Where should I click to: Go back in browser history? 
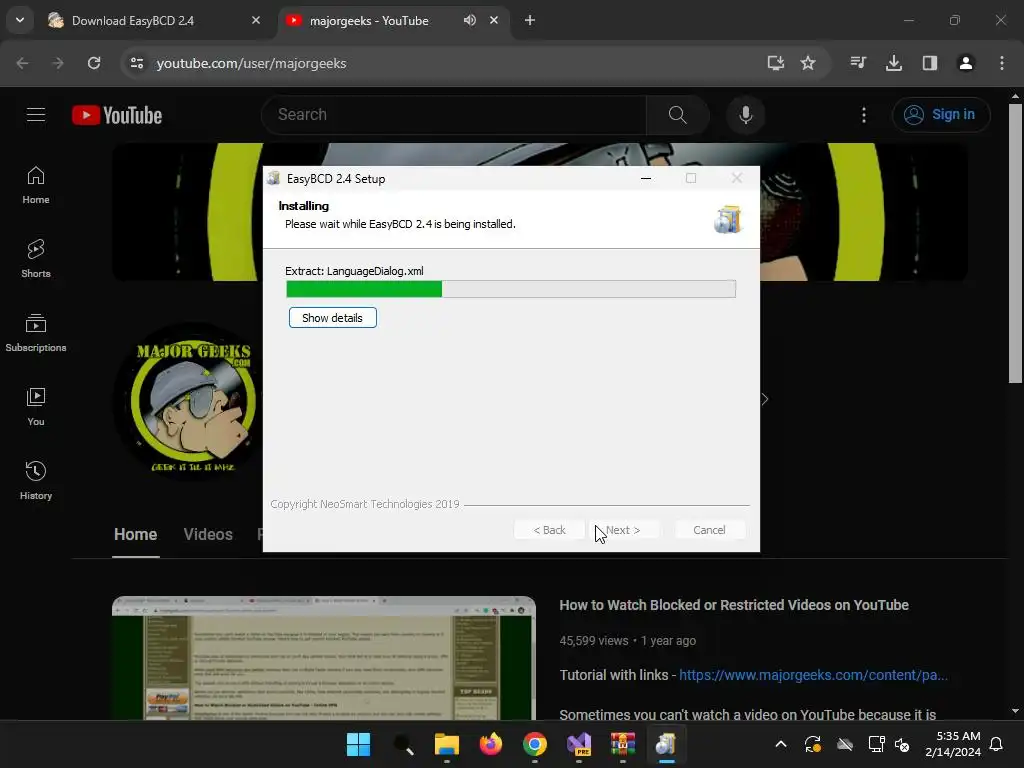tap(22, 63)
